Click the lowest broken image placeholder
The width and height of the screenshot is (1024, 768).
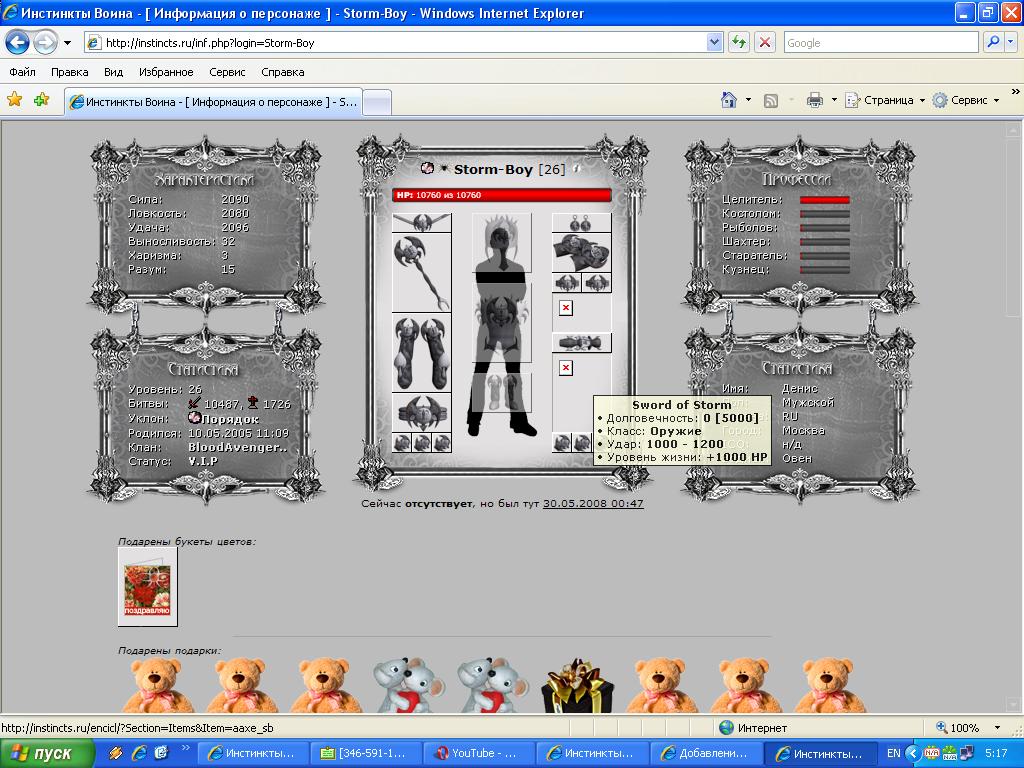tap(566, 368)
